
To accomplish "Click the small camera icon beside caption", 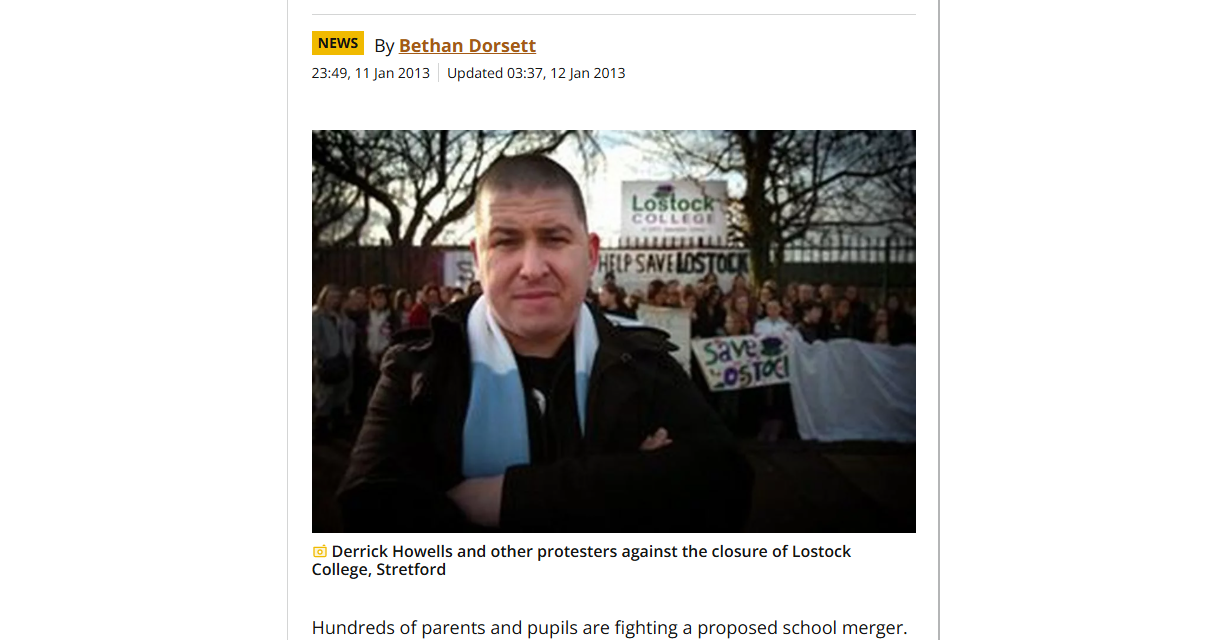I will point(320,552).
